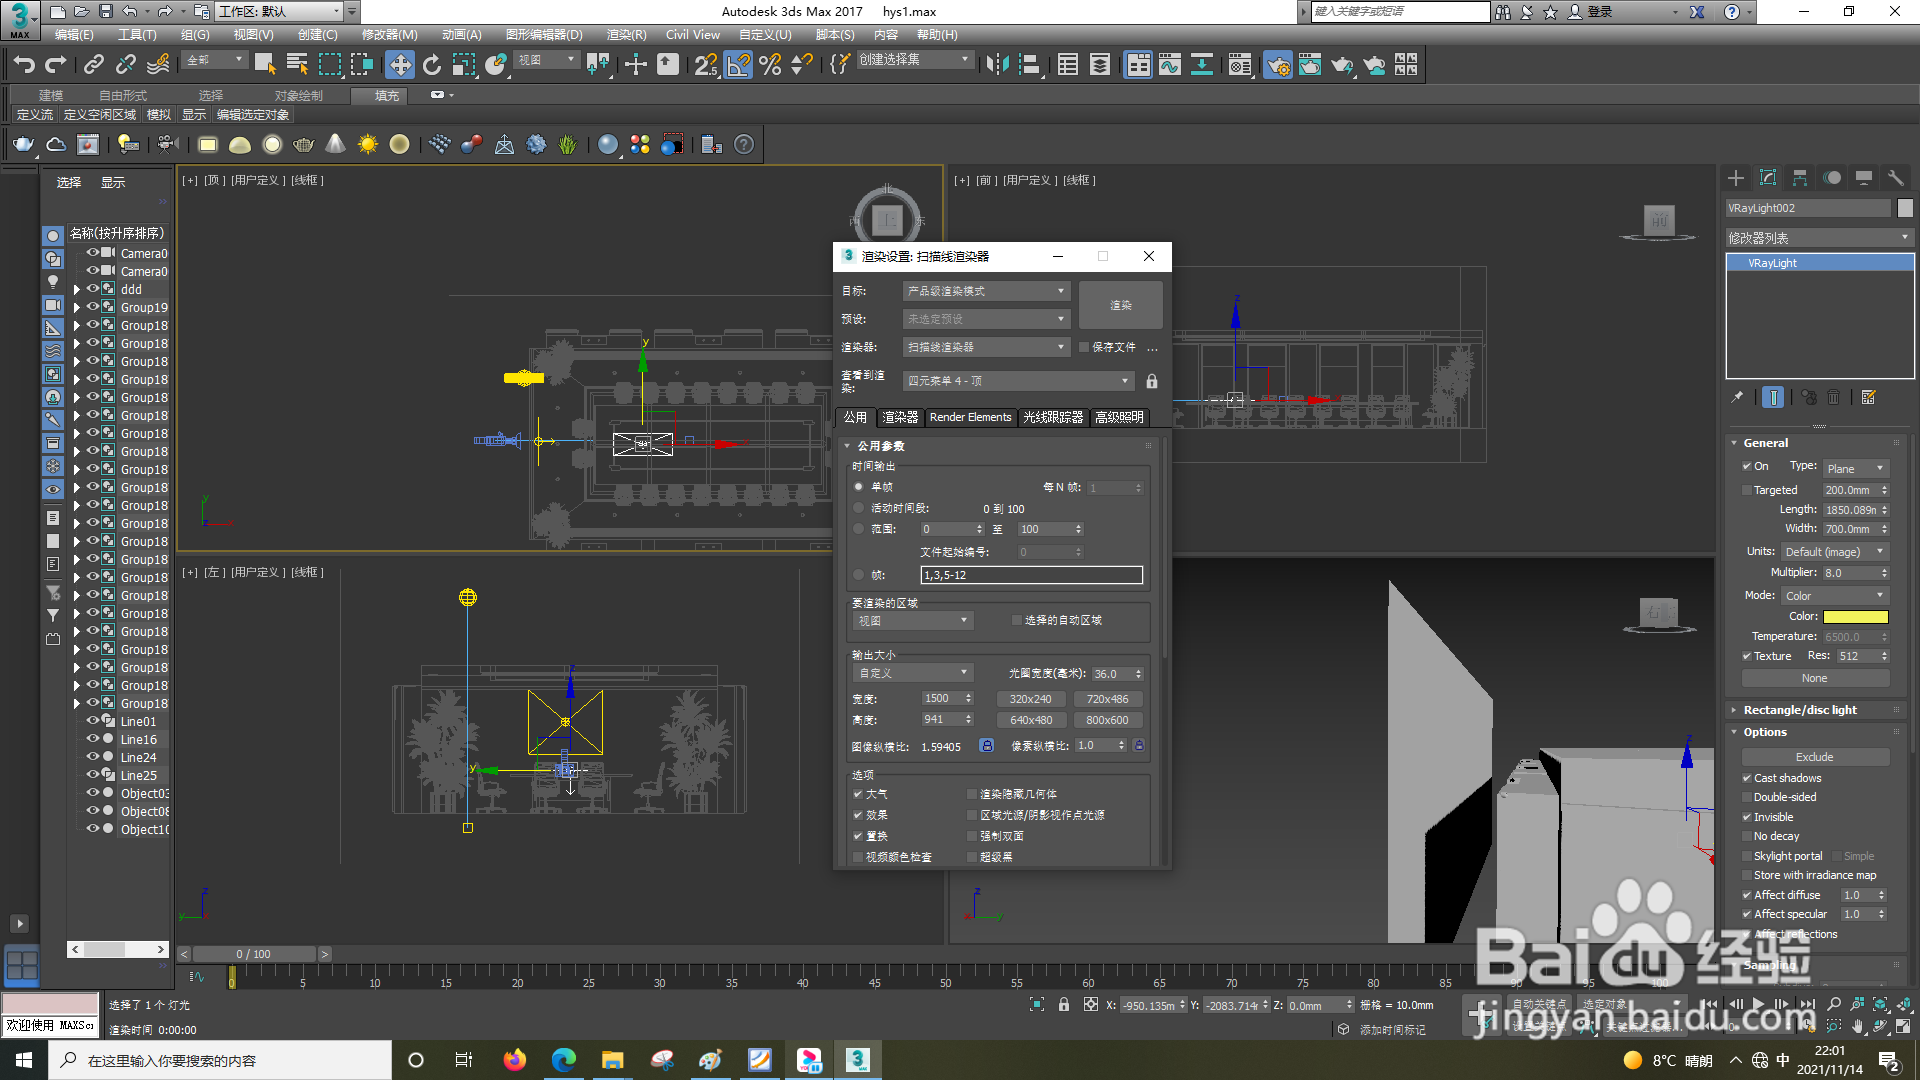Toggle the ribbon layout button
Screen dimensions: 1920x1082
coord(1138,66)
